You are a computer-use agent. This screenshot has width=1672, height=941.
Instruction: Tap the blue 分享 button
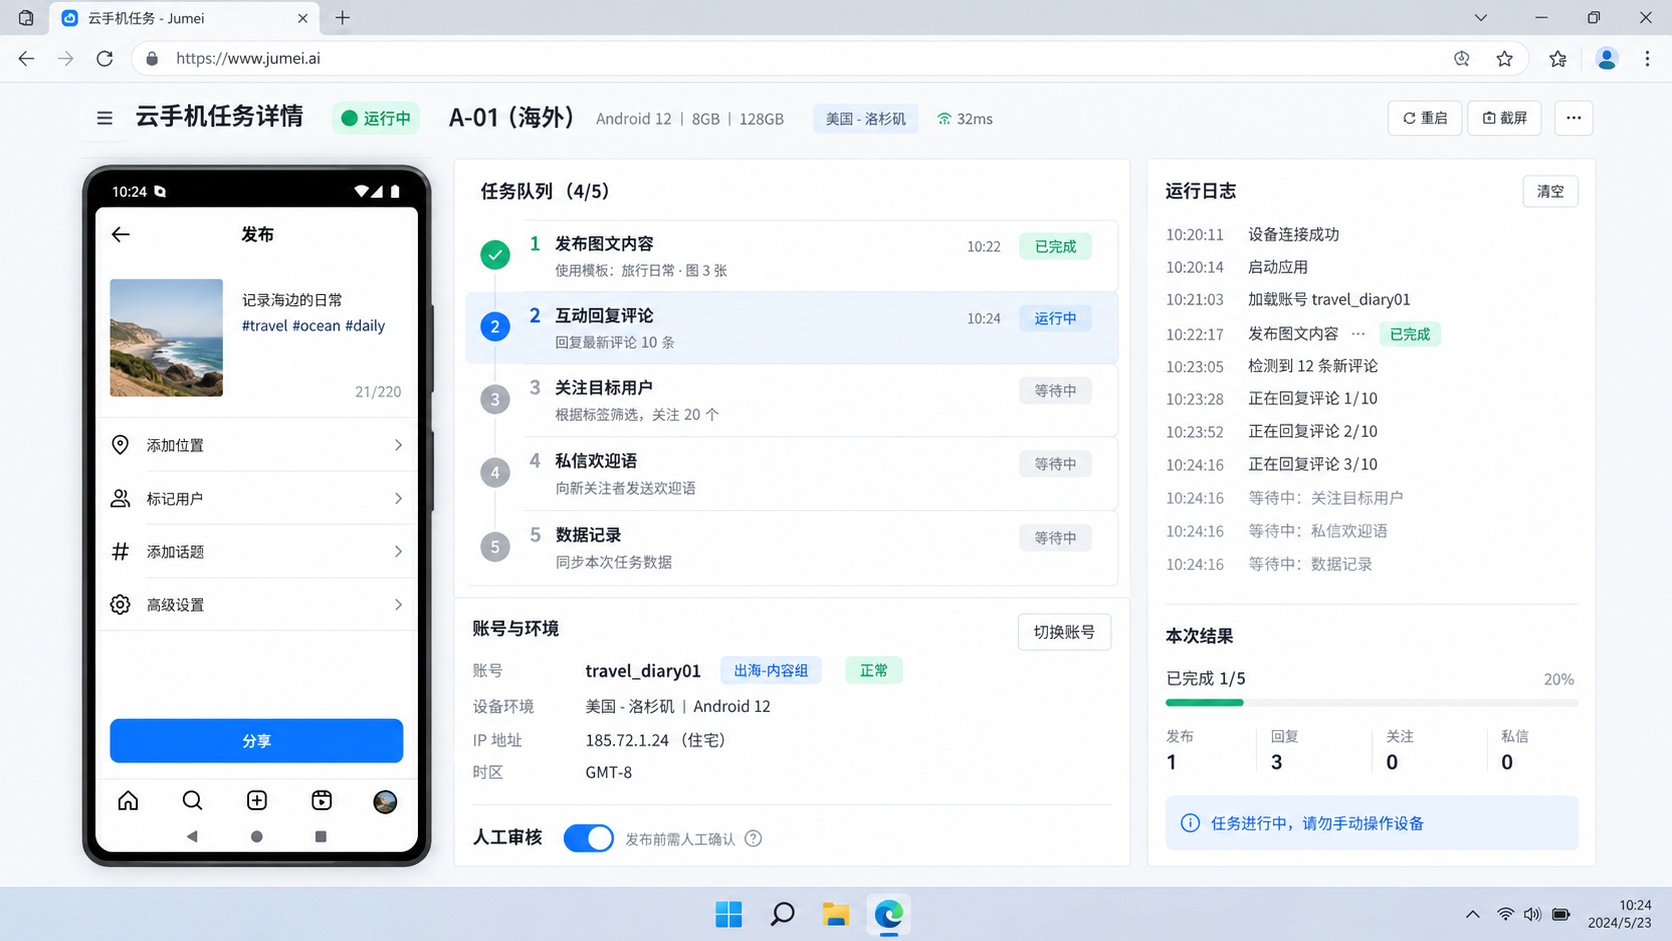(257, 741)
